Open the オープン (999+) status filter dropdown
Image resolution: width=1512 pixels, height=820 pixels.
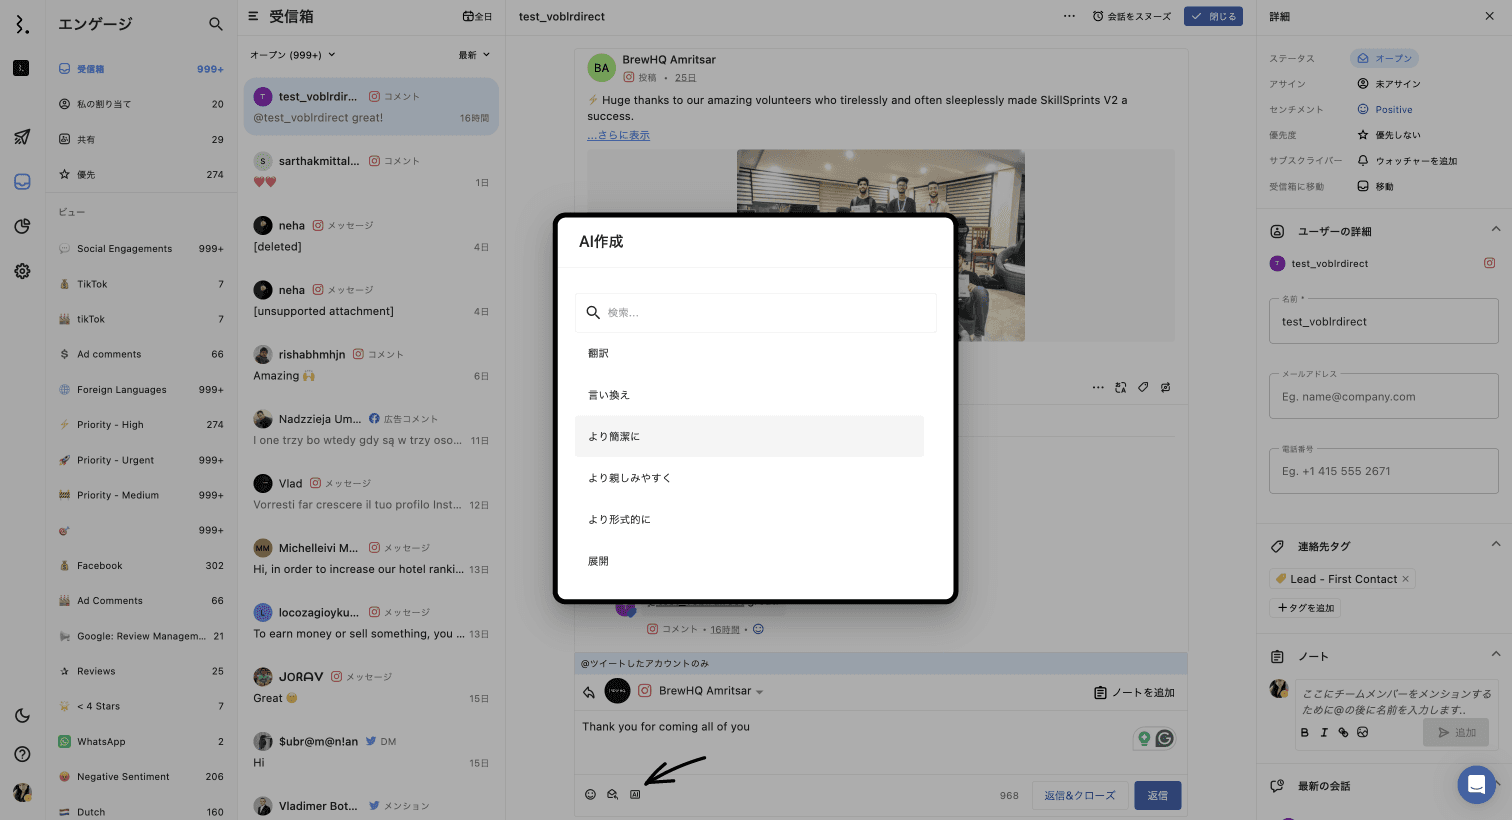(292, 55)
